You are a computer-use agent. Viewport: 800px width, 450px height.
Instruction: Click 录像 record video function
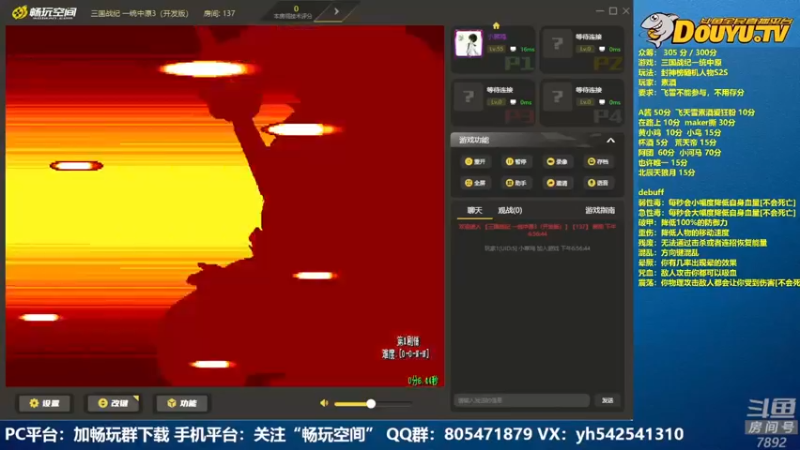click(x=557, y=161)
